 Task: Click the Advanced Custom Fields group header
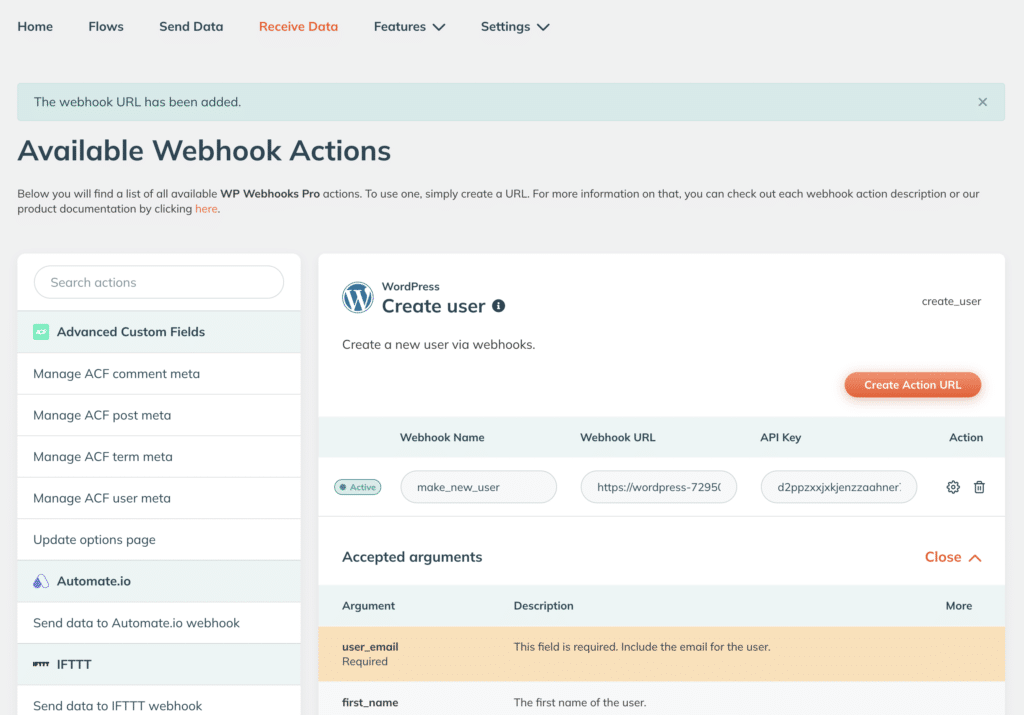159,332
